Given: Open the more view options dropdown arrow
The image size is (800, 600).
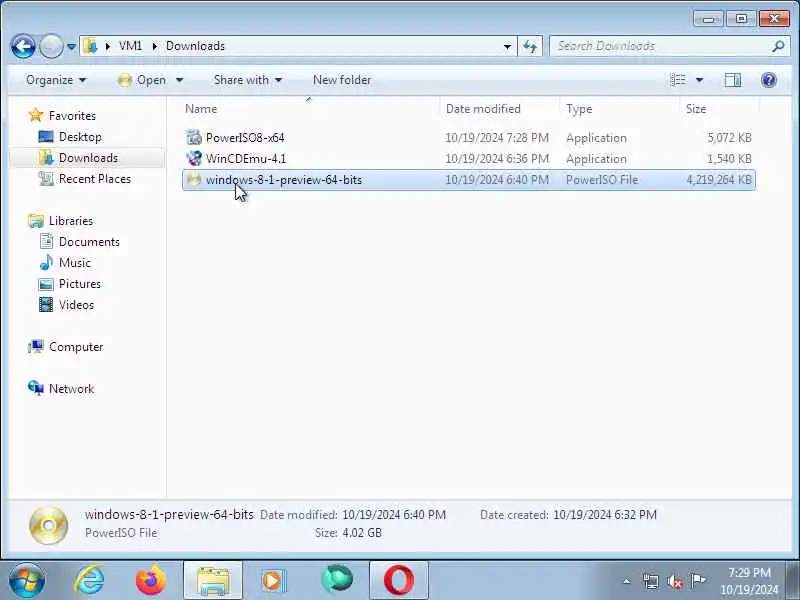Looking at the screenshot, I should (x=699, y=80).
